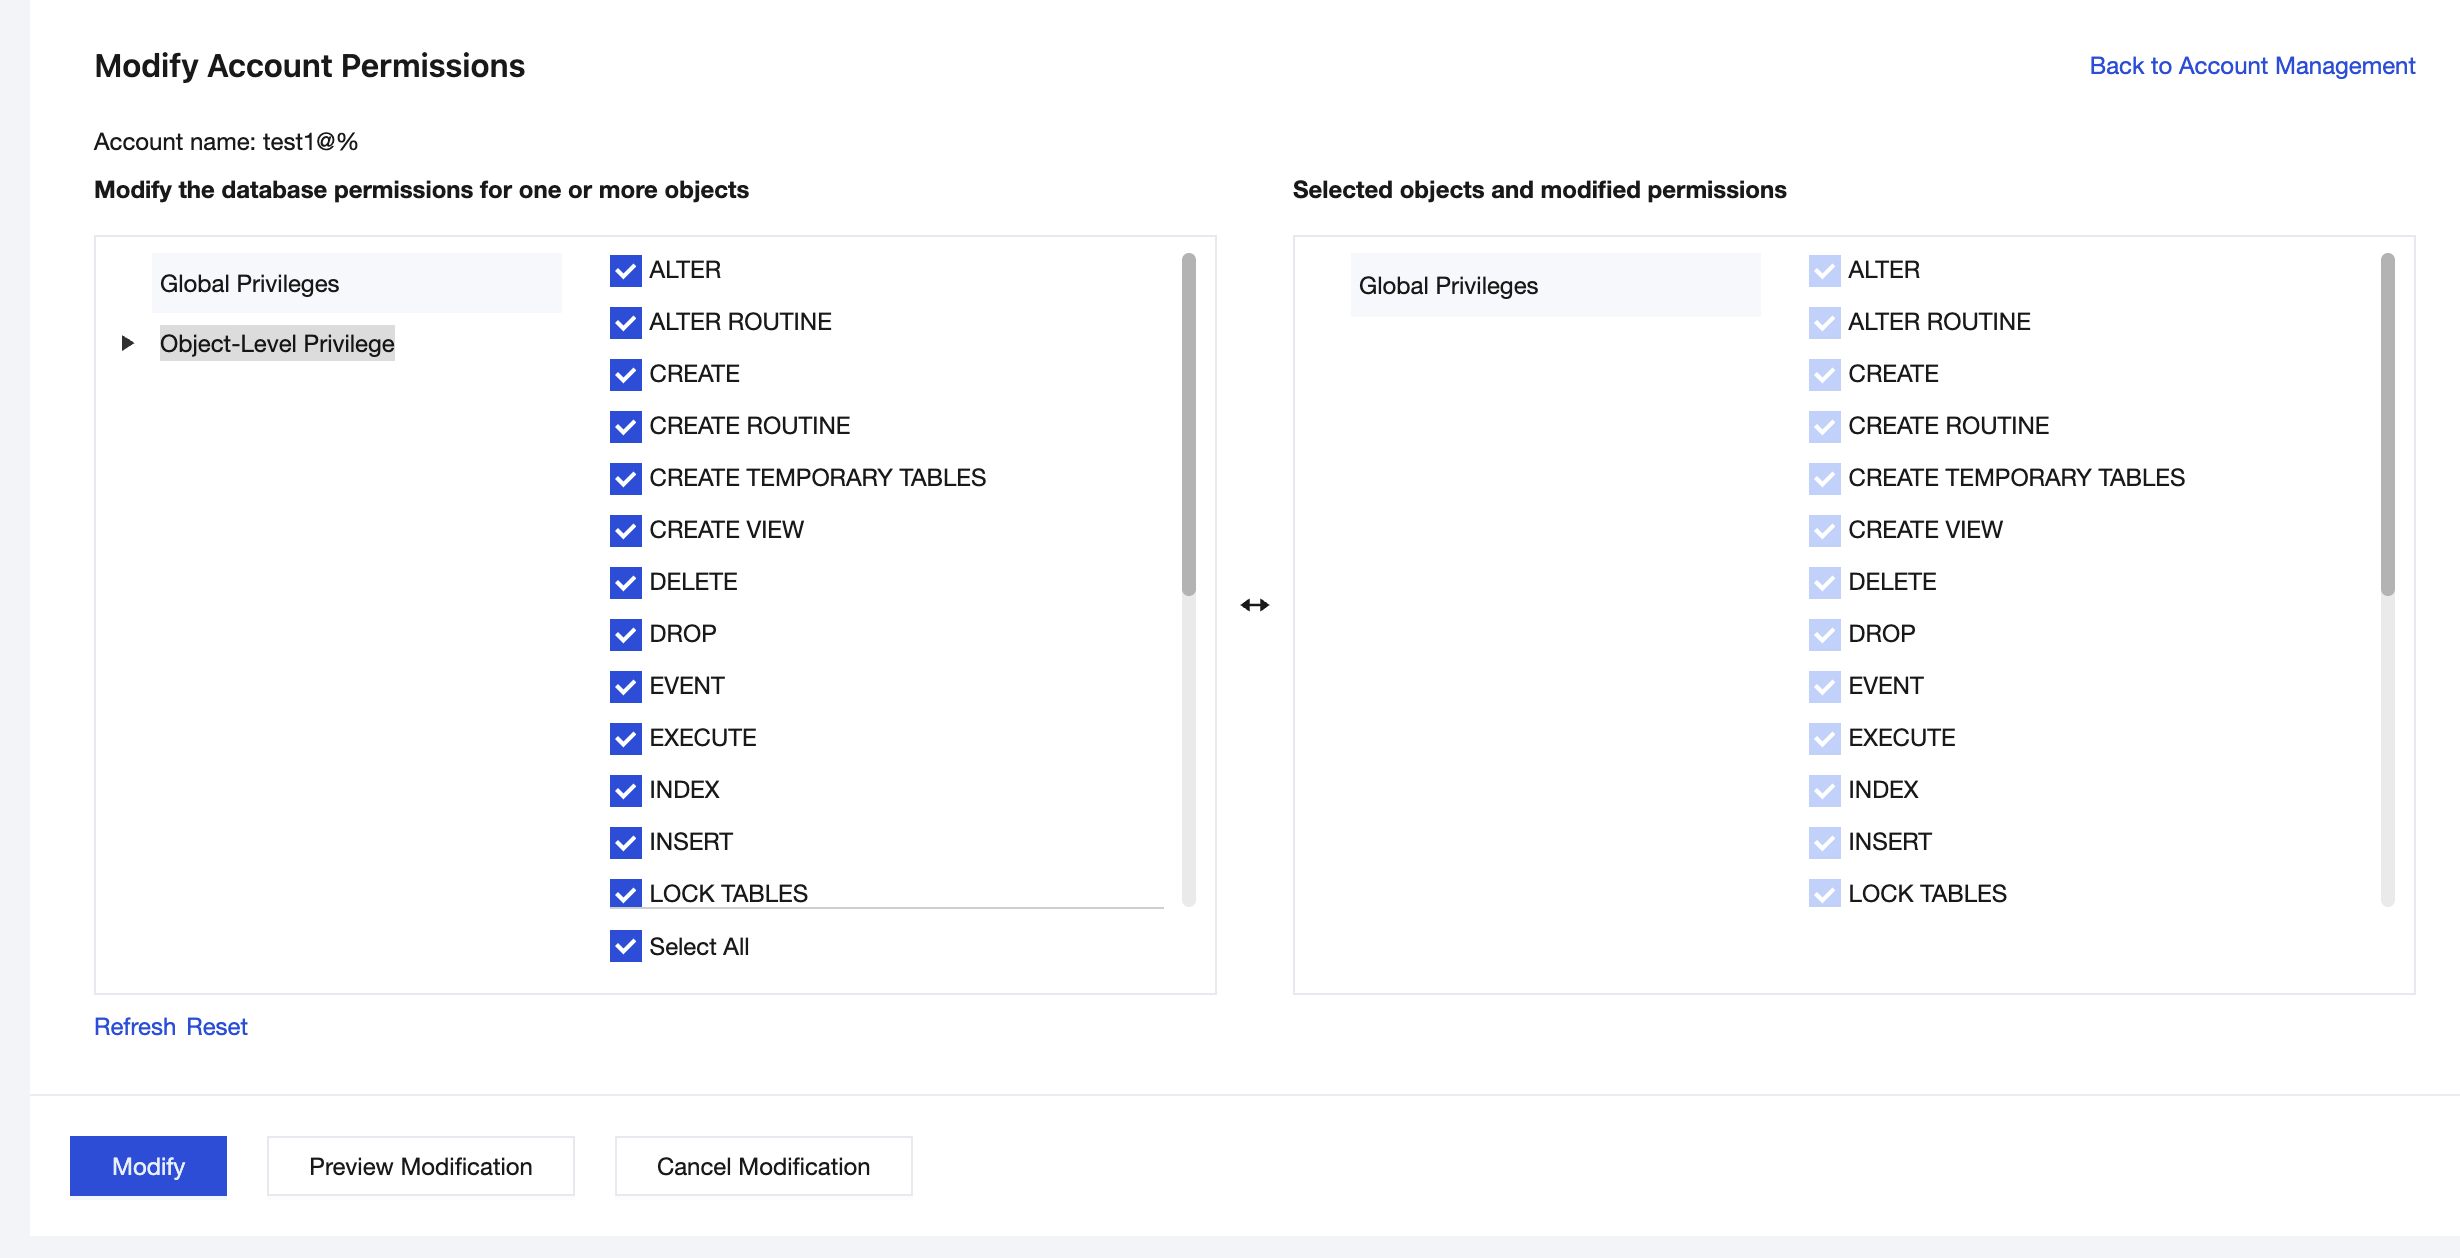Click the Preview Modification button
This screenshot has height=1258, width=2460.
point(420,1166)
